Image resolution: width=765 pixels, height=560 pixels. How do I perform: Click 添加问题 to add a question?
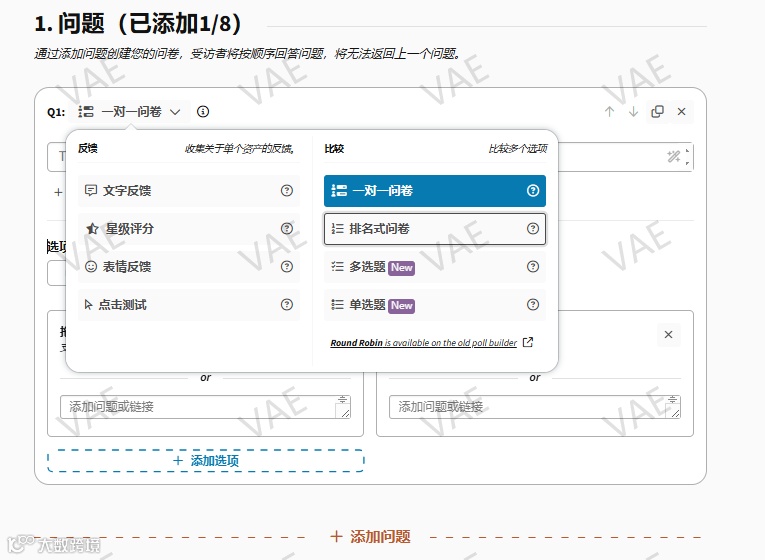pos(370,537)
